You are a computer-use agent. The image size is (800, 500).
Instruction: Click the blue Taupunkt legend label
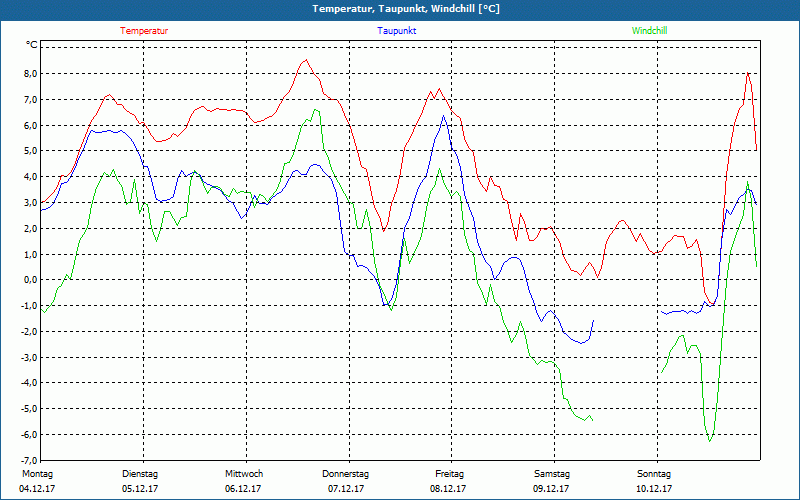pos(396,31)
